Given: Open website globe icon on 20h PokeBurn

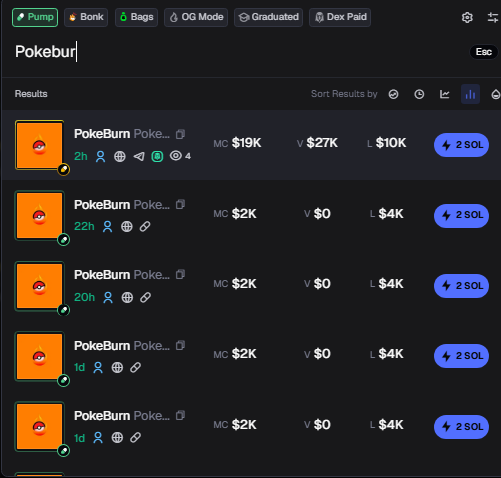Looking at the screenshot, I should [x=127, y=297].
